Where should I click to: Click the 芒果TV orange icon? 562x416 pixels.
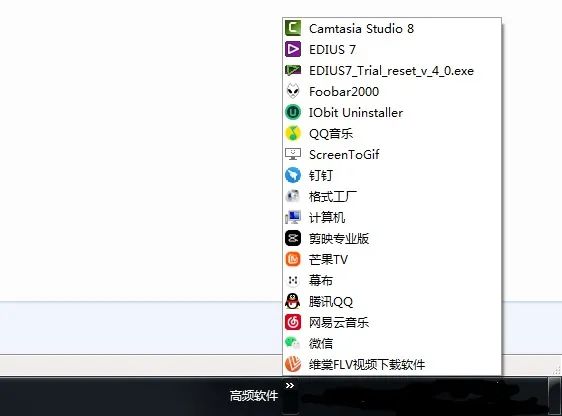293,259
